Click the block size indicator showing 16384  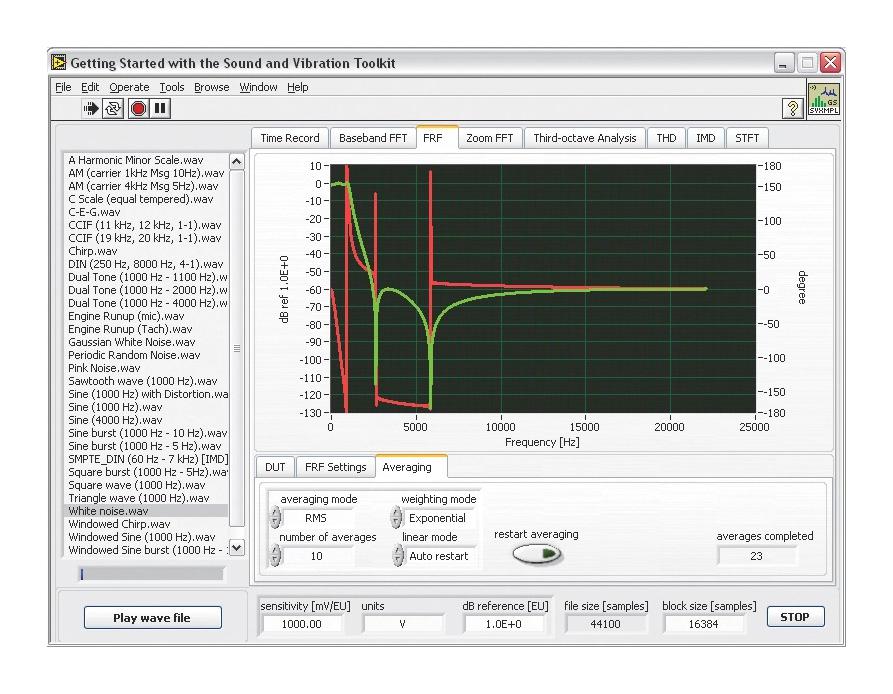point(703,624)
